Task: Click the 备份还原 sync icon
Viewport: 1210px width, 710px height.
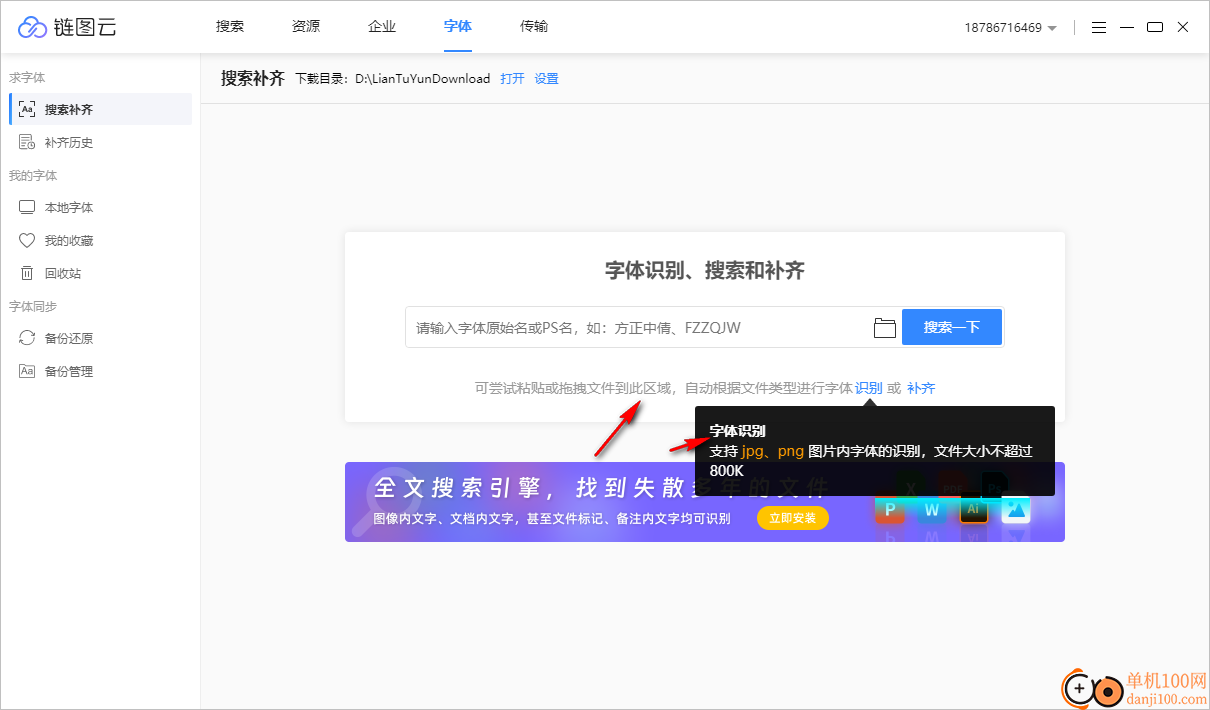Action: point(27,338)
